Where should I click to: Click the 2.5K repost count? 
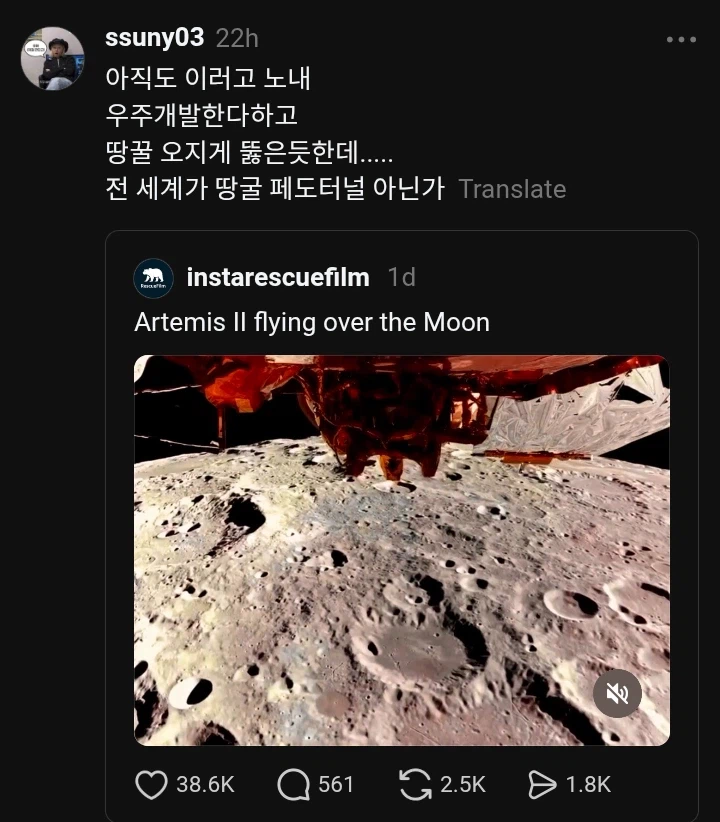463,785
